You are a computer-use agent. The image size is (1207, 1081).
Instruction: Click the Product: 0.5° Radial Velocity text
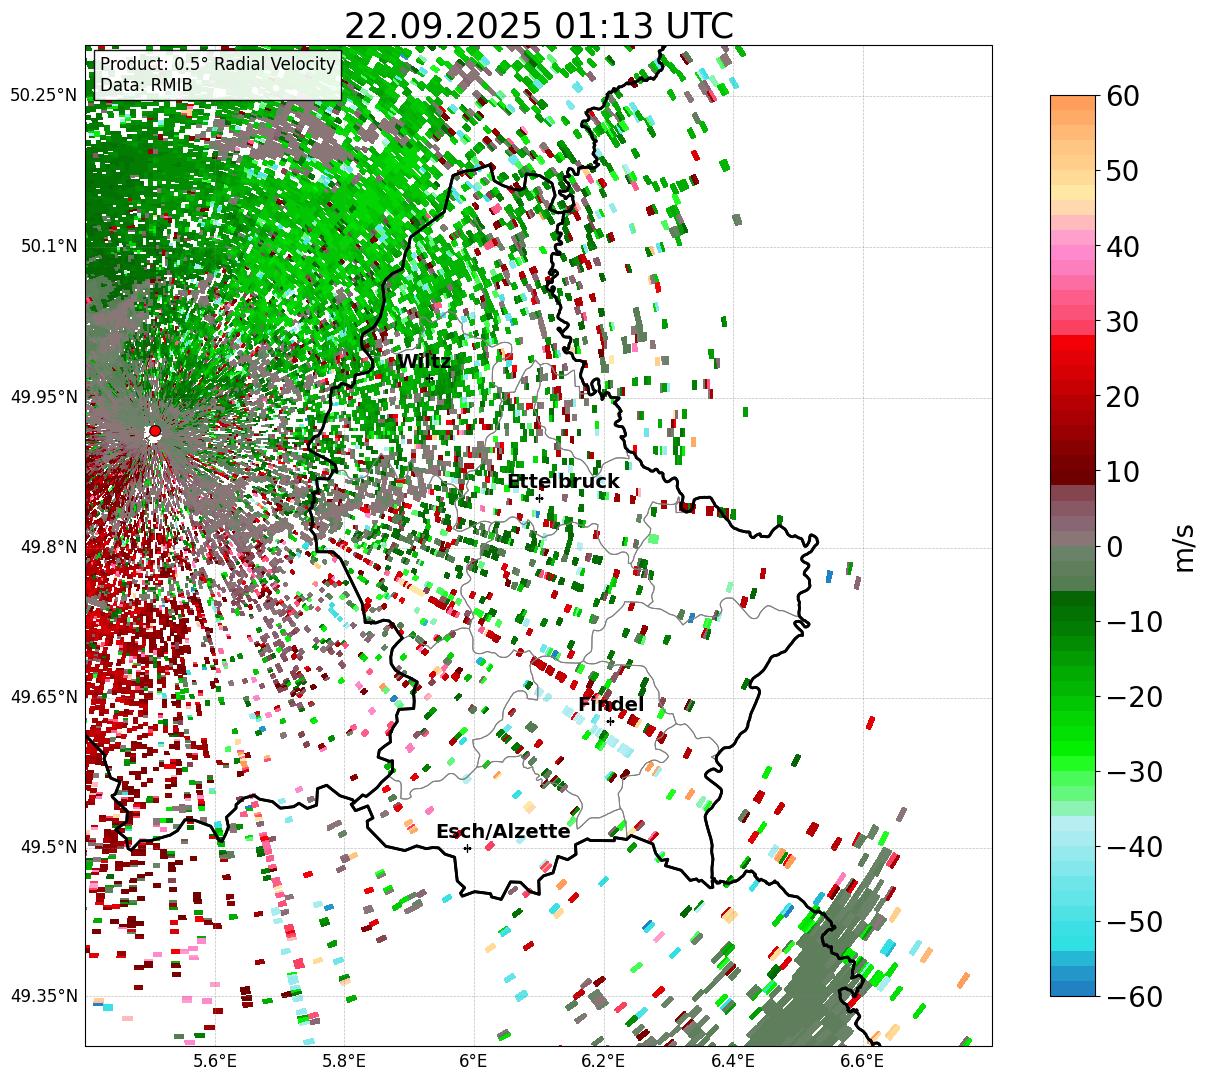(x=218, y=65)
